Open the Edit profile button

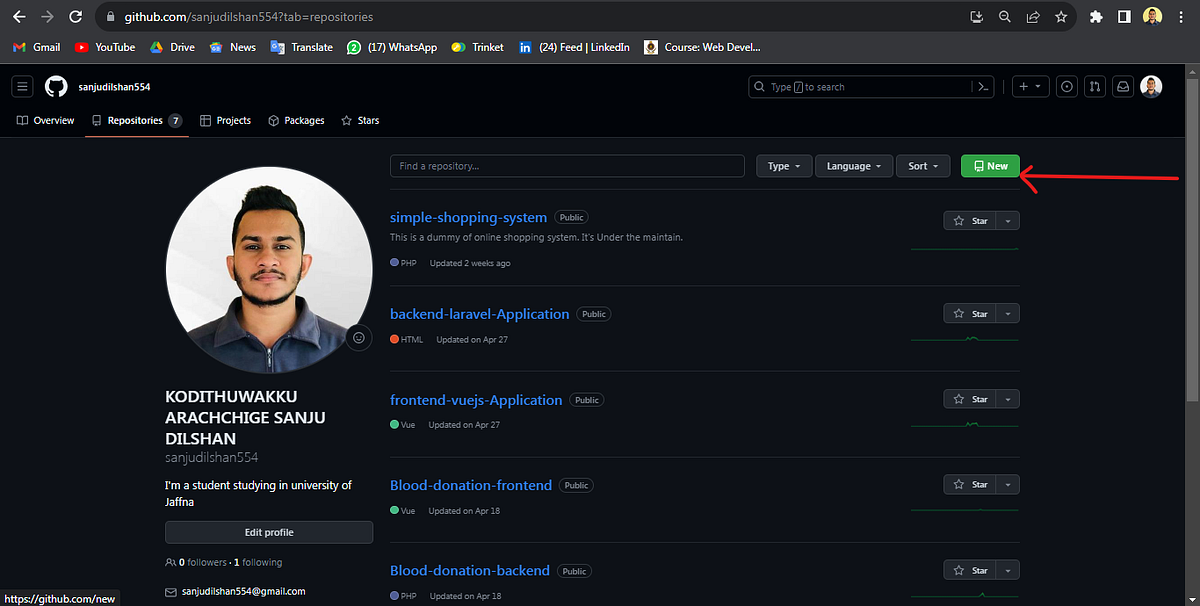[268, 532]
